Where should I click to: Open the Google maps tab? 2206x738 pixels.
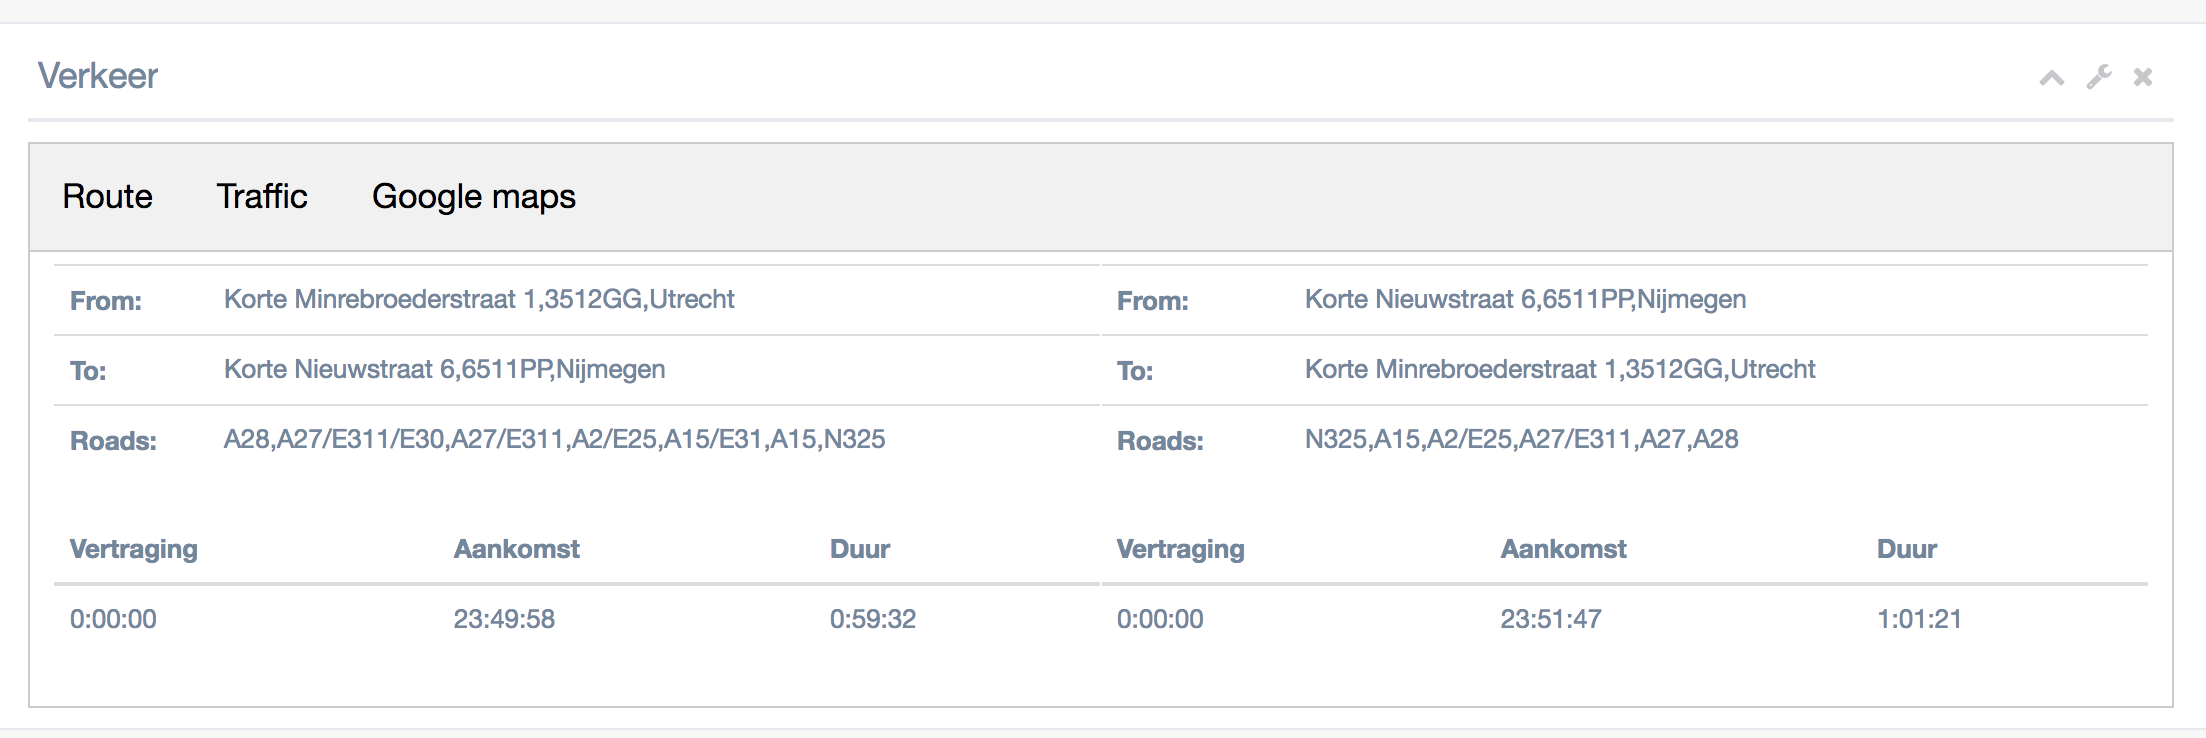[474, 197]
